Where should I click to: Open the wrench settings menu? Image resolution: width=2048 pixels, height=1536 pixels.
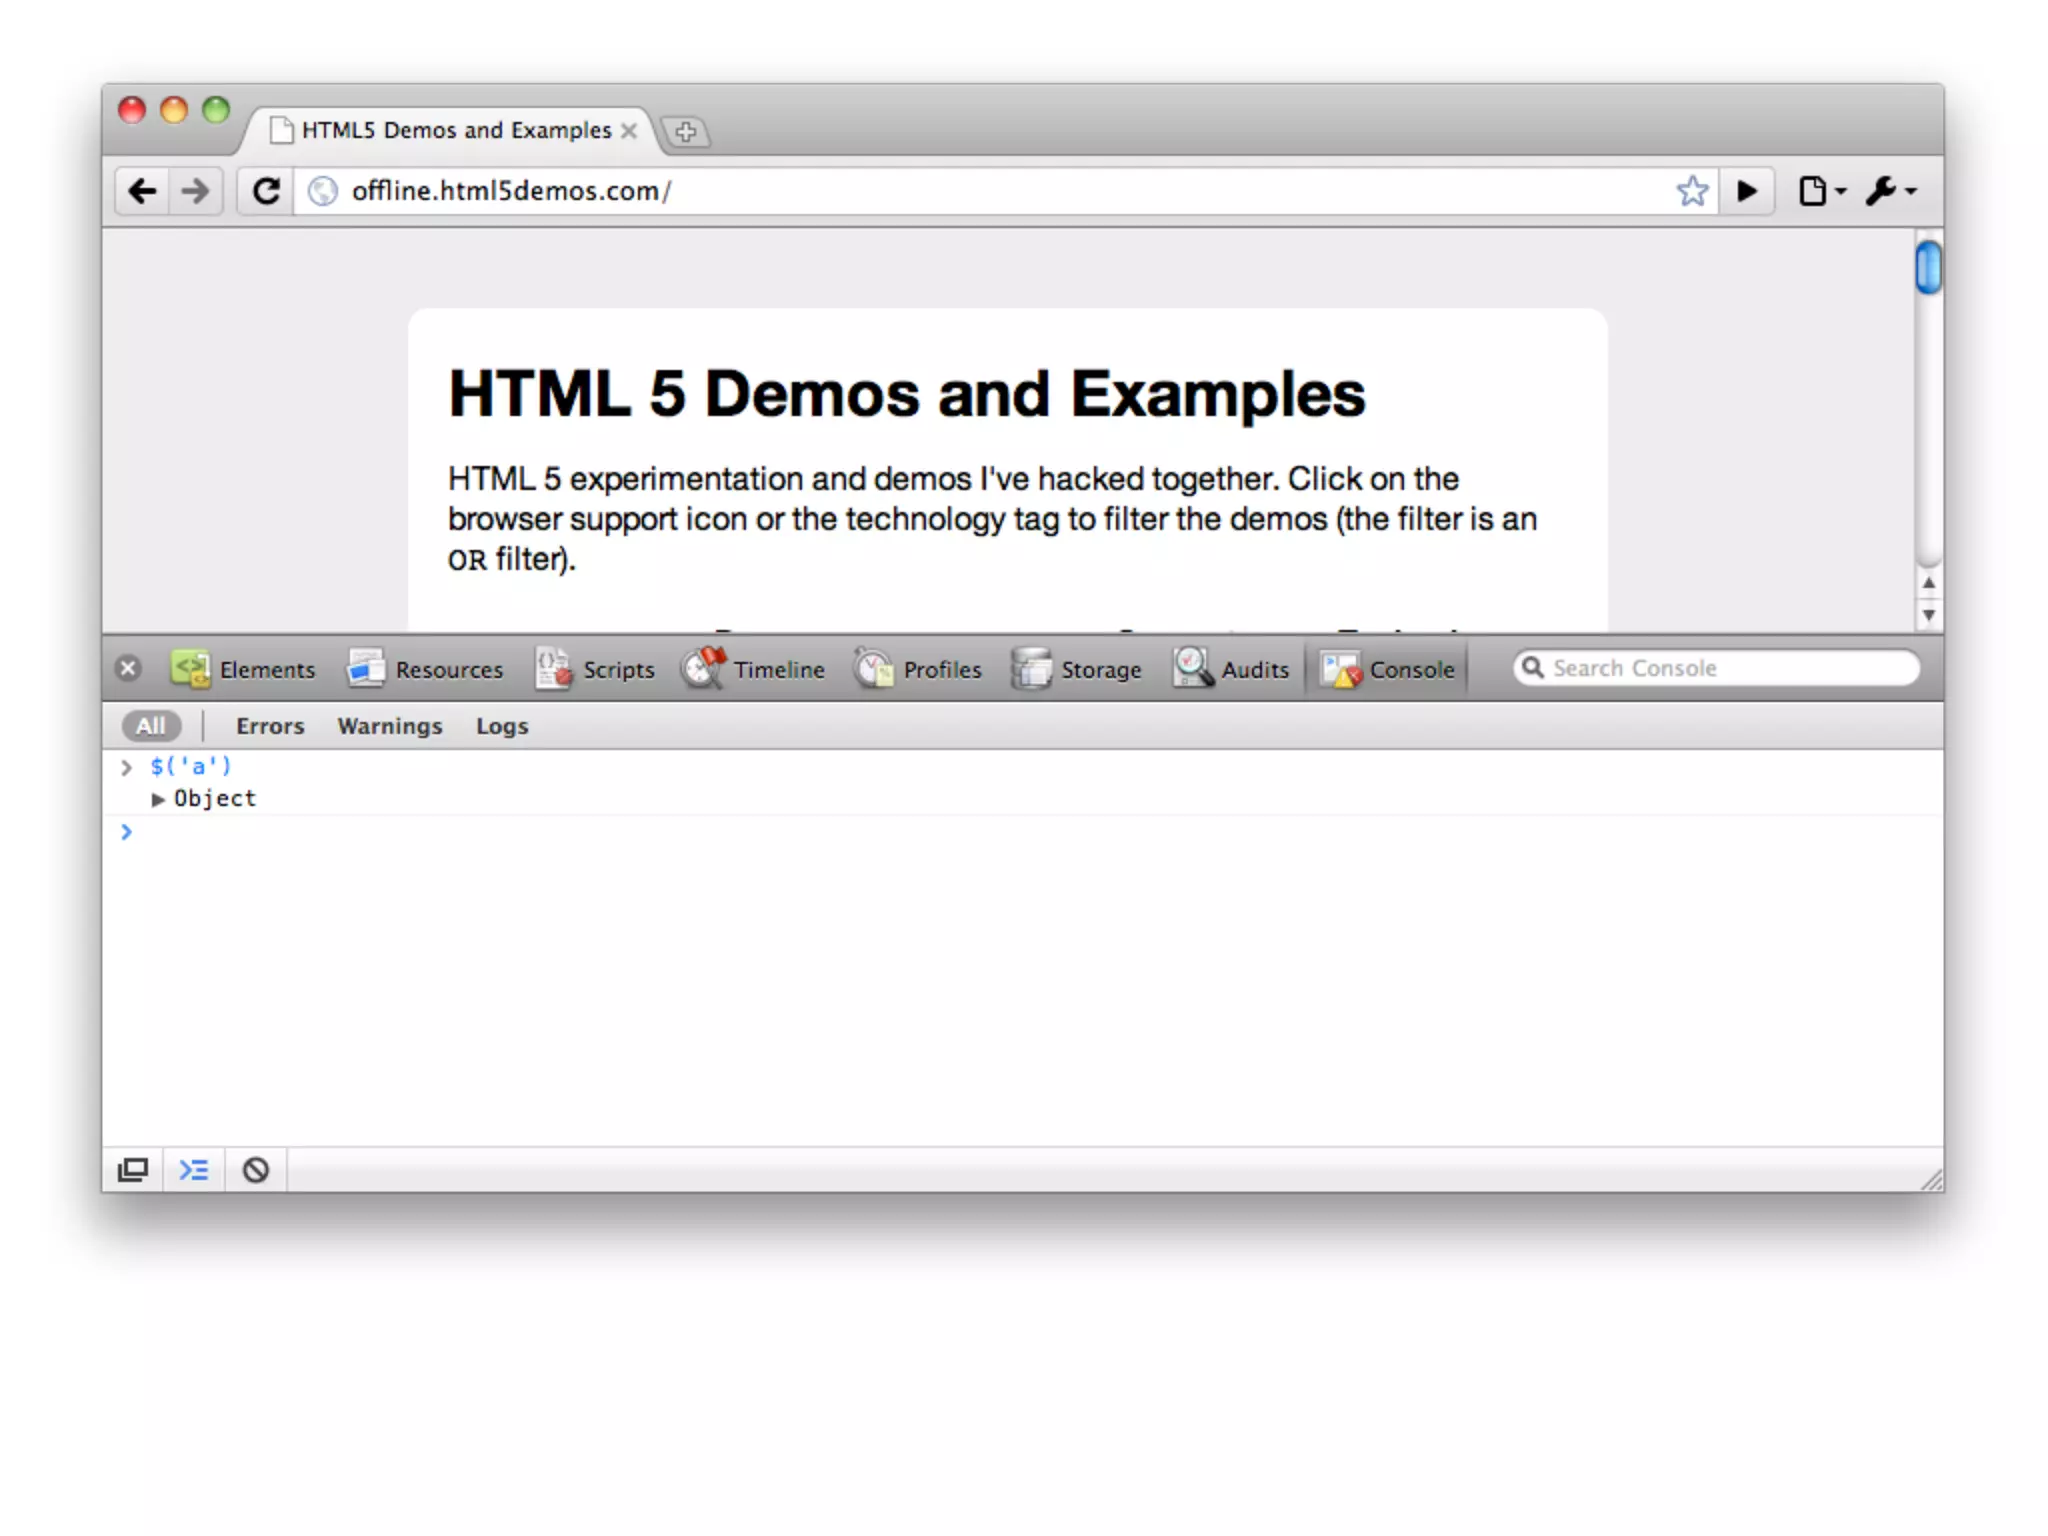[1889, 191]
